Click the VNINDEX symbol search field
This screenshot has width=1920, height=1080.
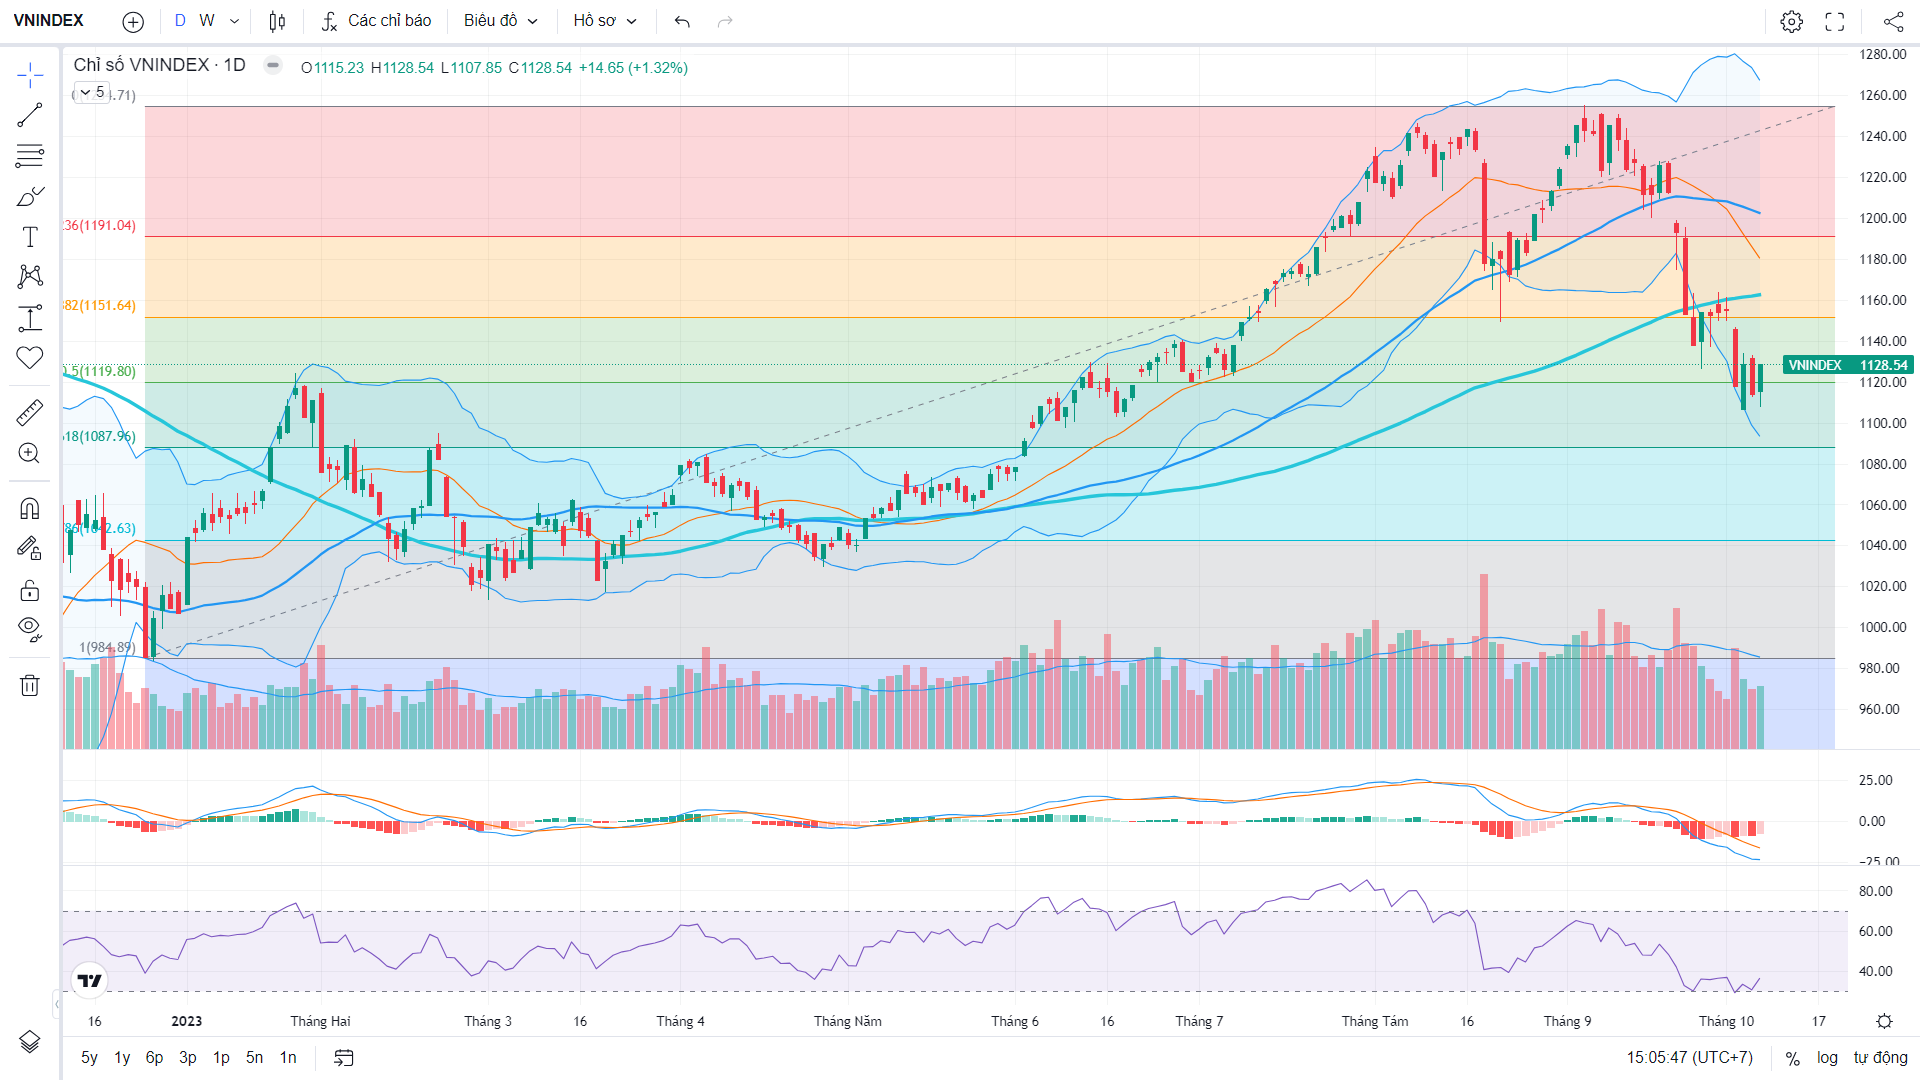pyautogui.click(x=49, y=21)
